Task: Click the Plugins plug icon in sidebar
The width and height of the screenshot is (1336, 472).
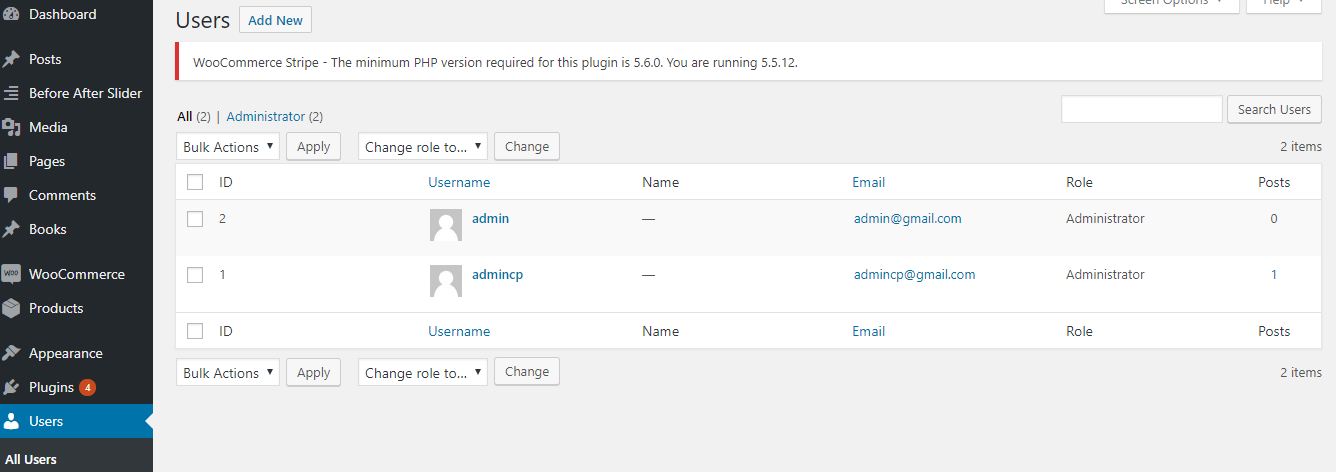Action: click(12, 387)
